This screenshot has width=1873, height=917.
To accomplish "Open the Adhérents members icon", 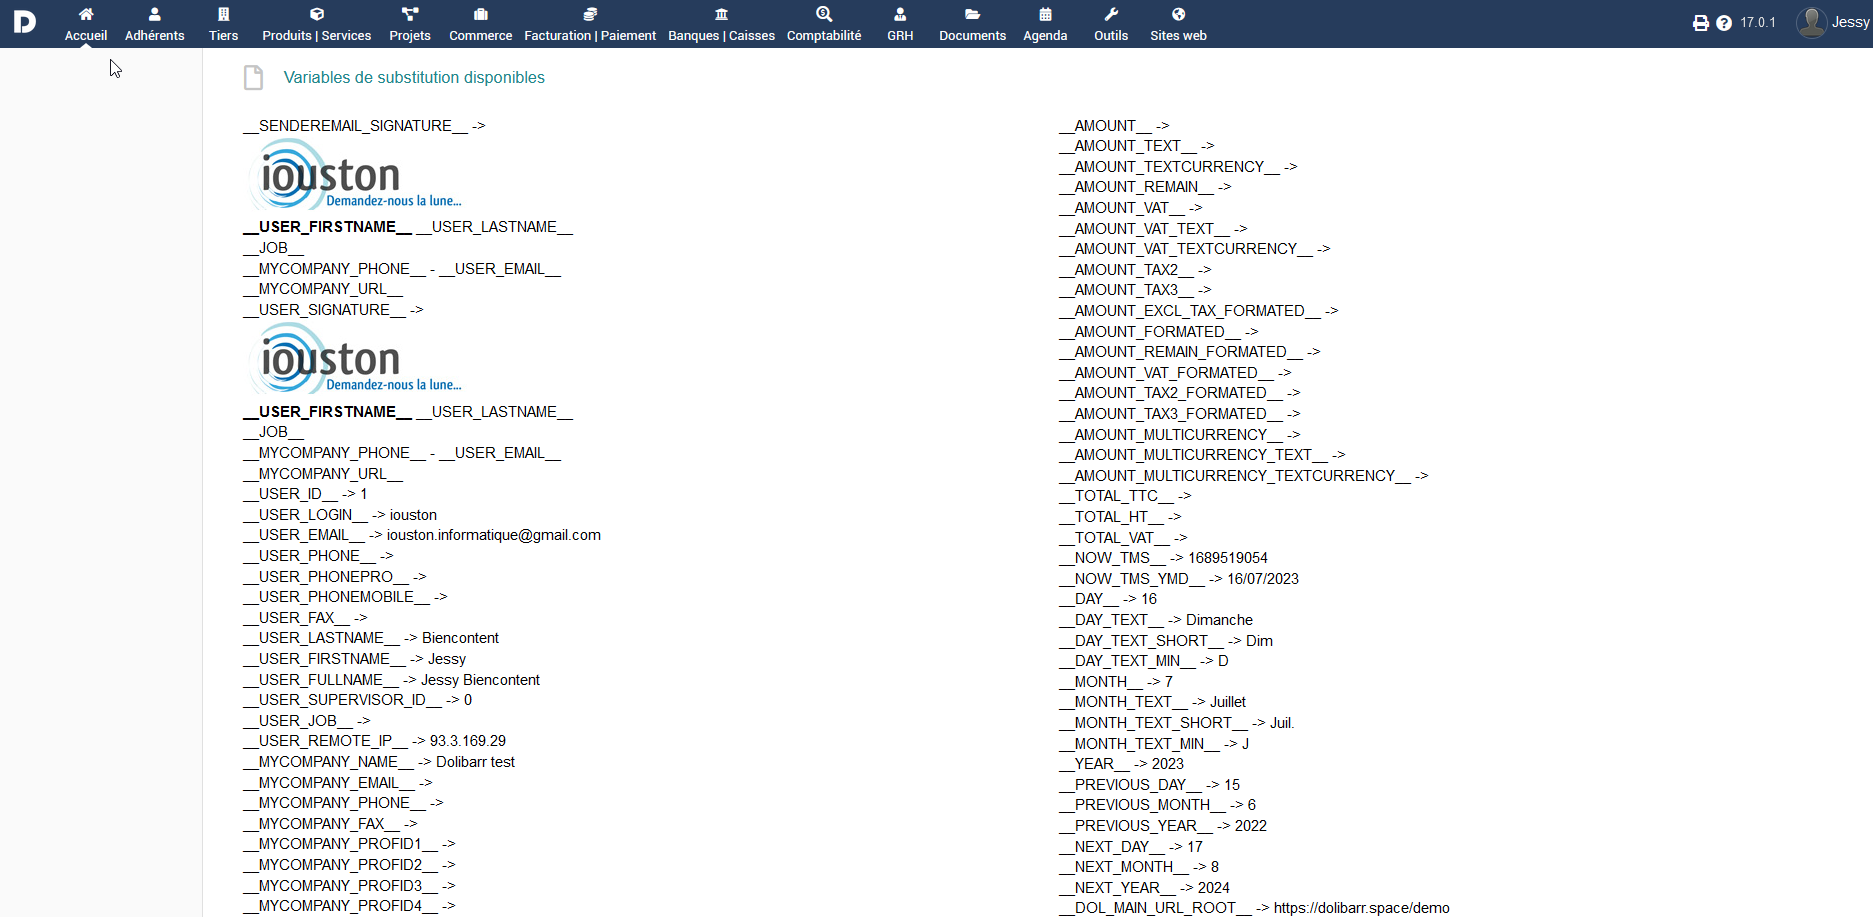I will [x=154, y=15].
